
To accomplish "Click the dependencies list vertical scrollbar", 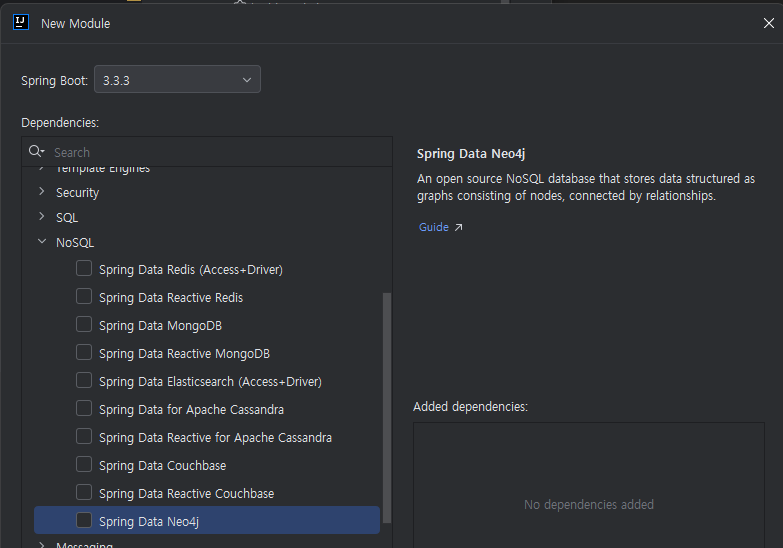I will pos(387,408).
